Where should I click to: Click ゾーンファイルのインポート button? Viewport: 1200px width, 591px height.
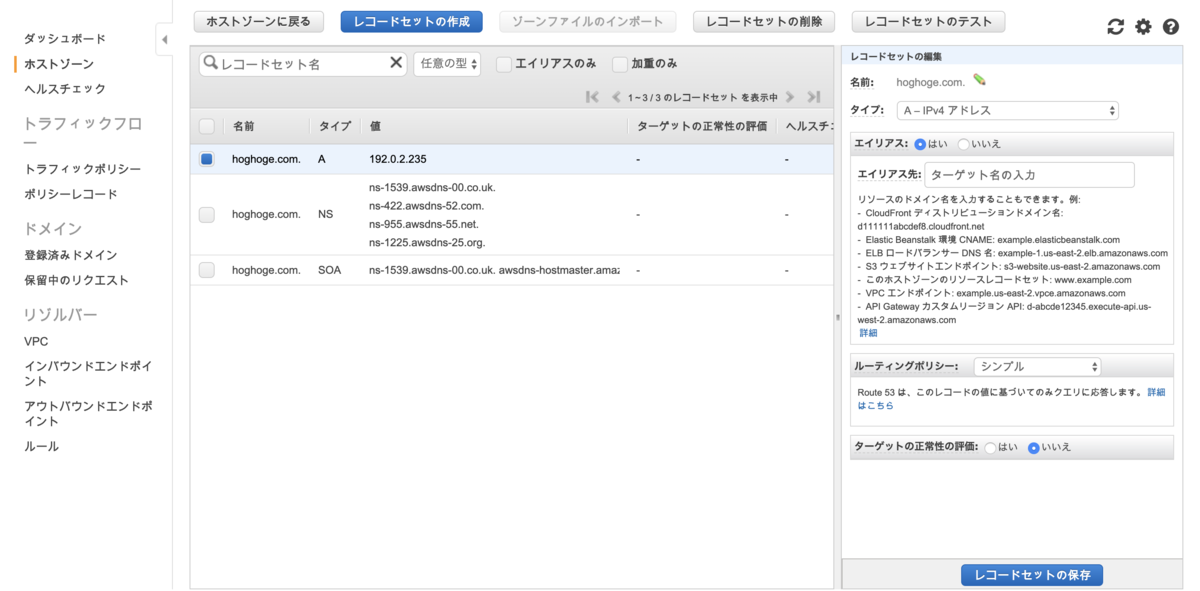tap(588, 21)
